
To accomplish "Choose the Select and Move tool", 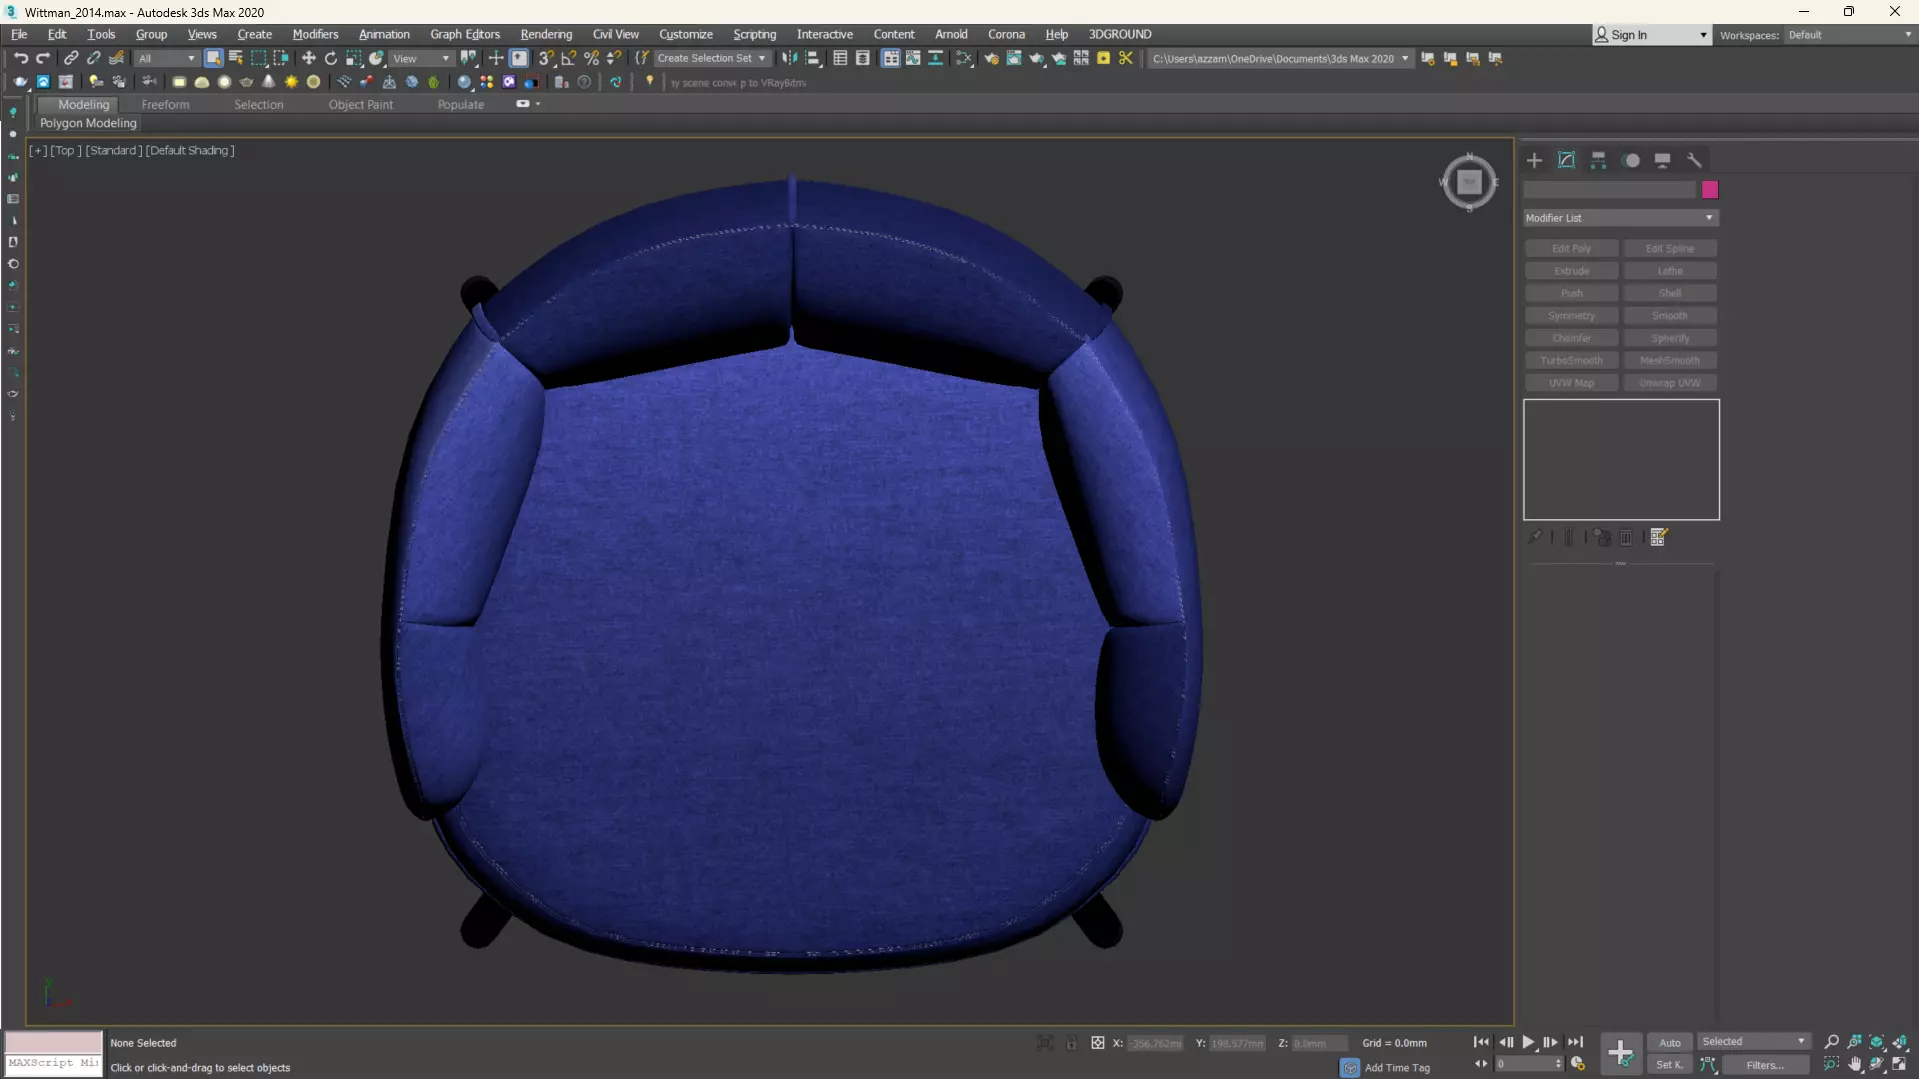I will point(308,58).
